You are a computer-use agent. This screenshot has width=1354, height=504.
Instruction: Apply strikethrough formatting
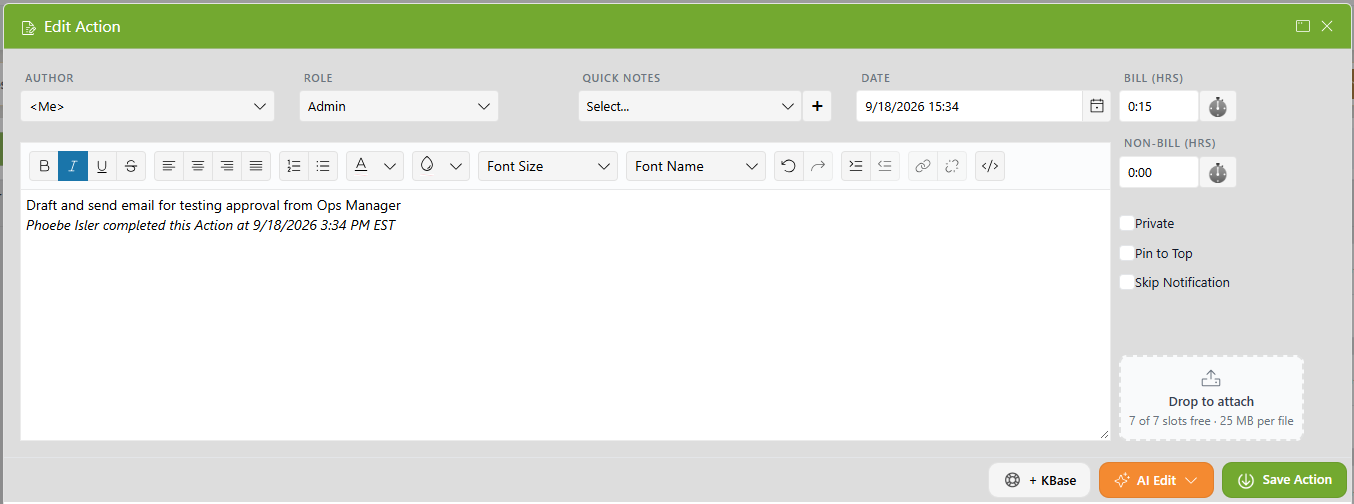[131, 166]
